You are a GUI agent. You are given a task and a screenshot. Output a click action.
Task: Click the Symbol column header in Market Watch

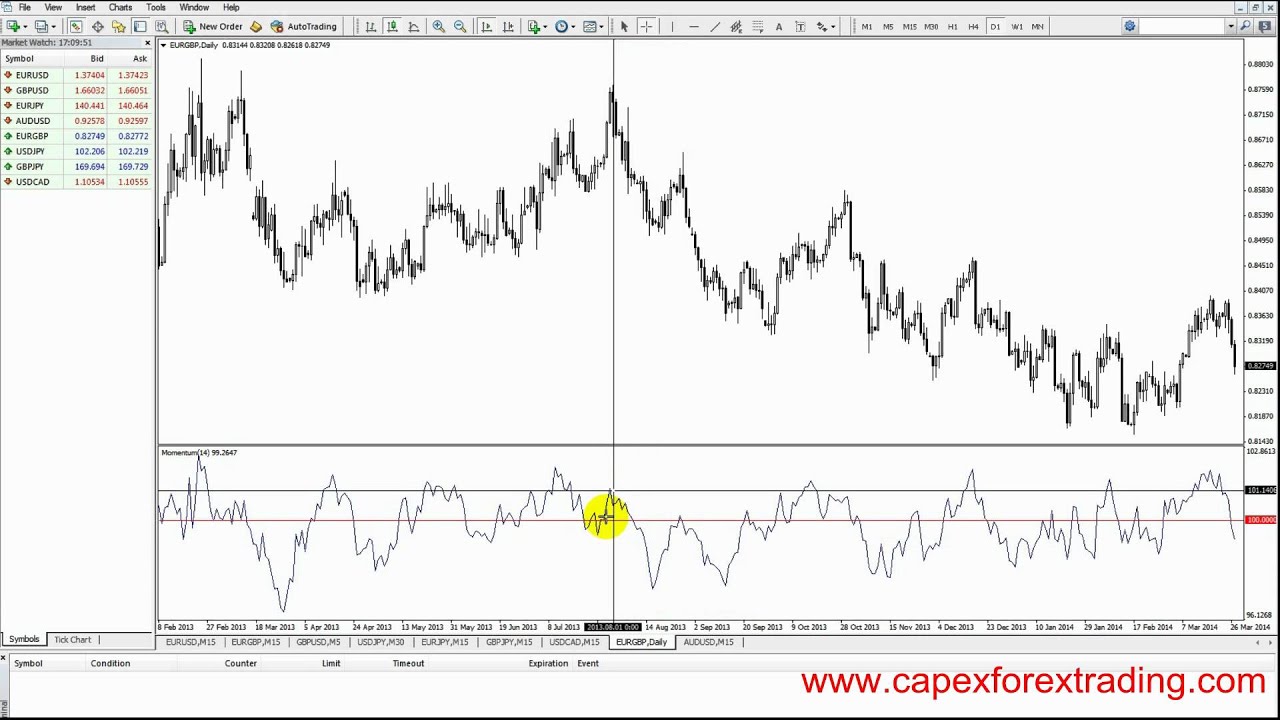(19, 59)
